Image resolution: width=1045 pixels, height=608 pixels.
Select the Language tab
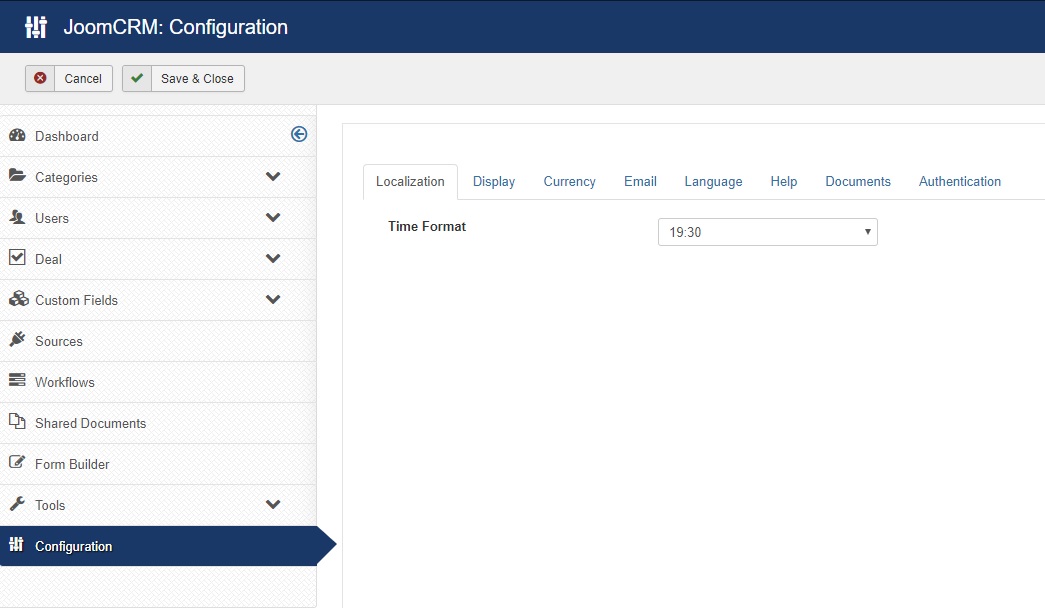pos(713,181)
